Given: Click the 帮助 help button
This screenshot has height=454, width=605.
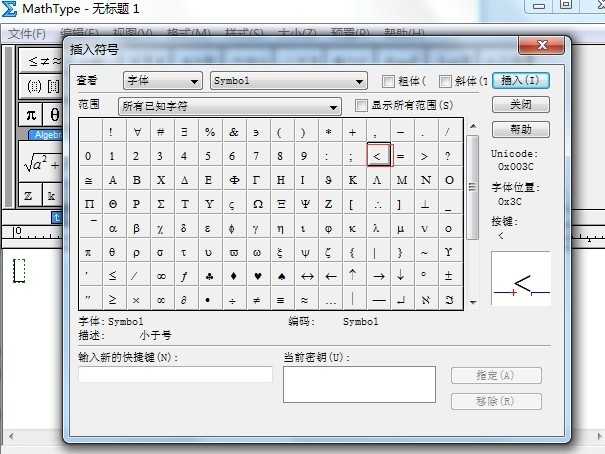Looking at the screenshot, I should (x=521, y=129).
